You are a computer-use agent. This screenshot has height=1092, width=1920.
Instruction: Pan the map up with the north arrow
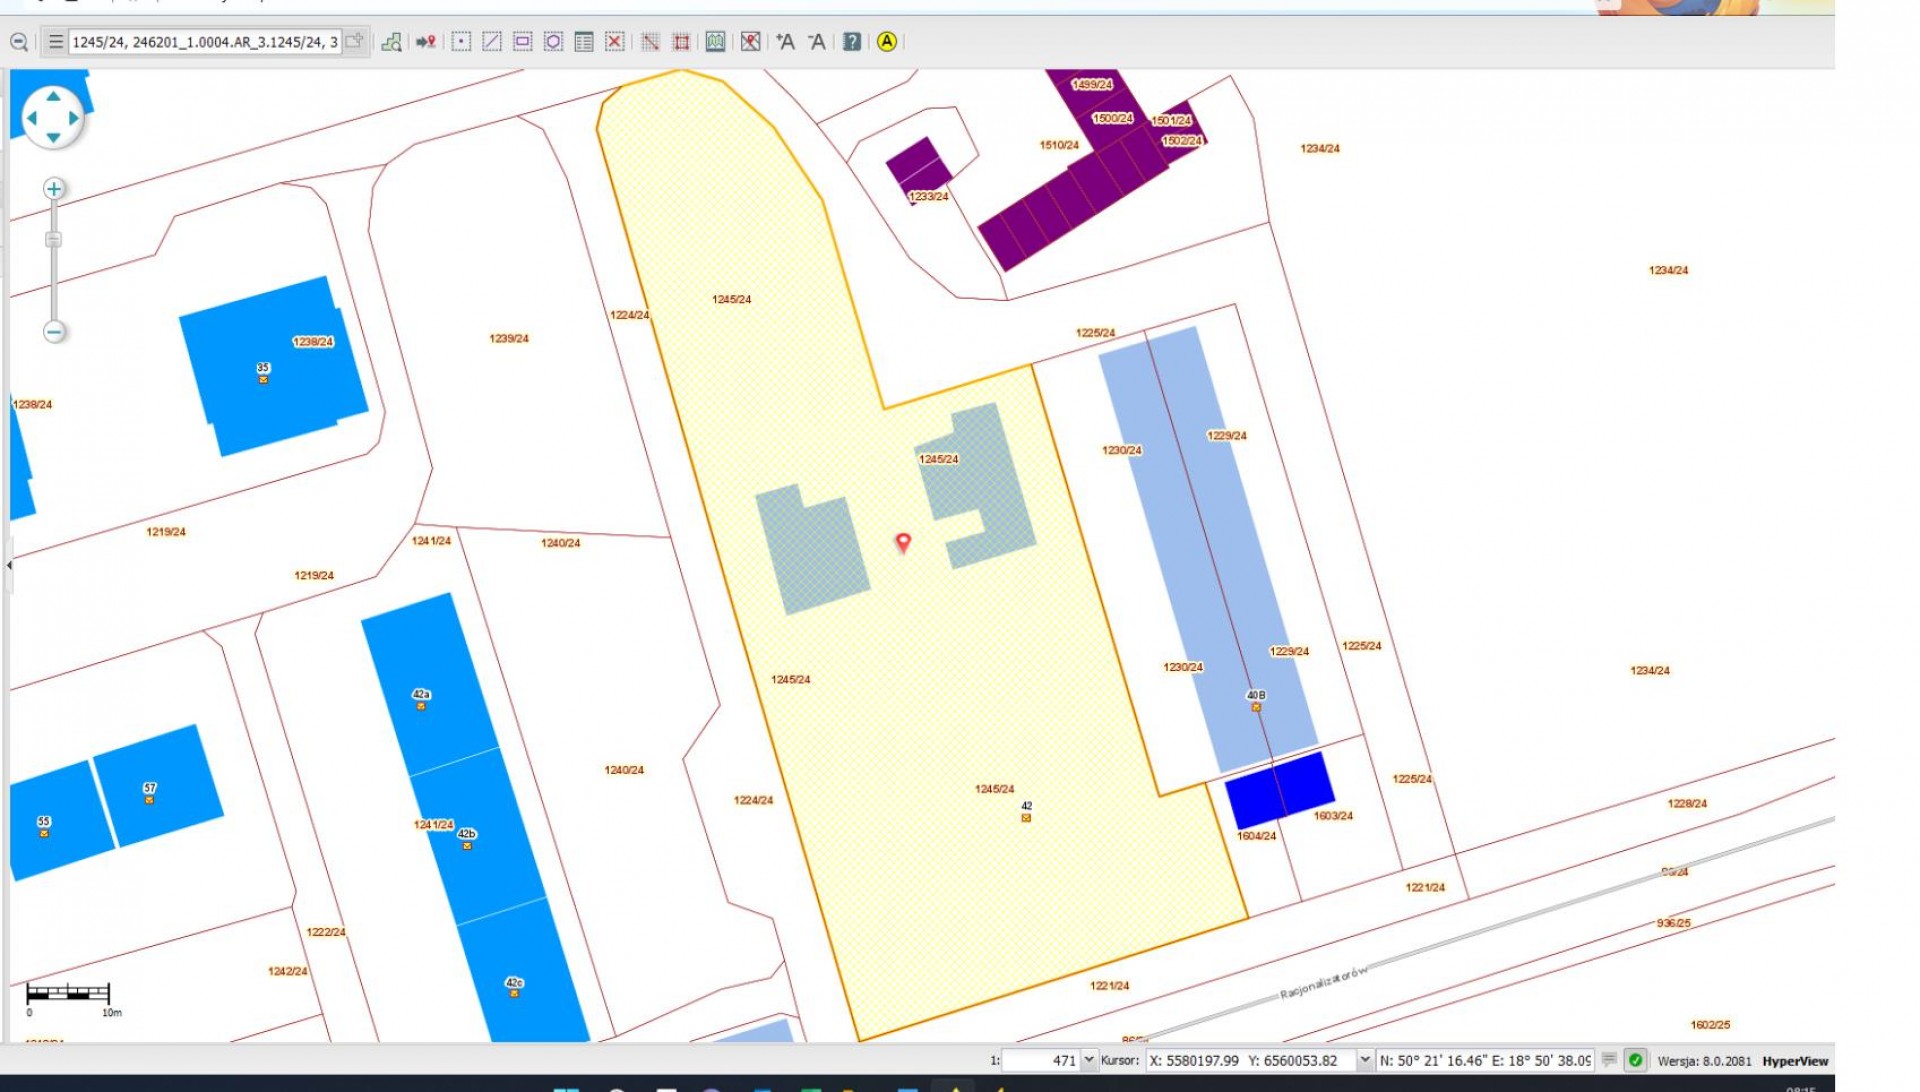click(53, 97)
